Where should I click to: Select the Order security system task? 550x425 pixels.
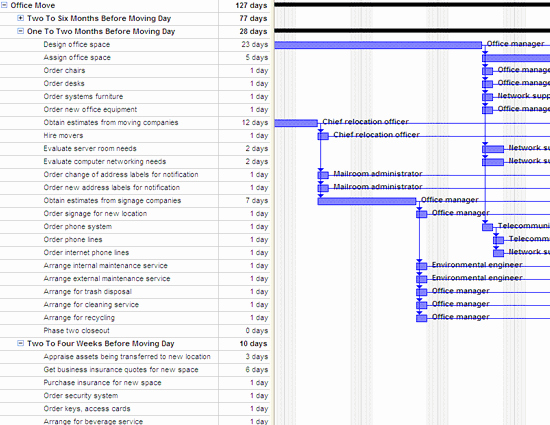coord(81,396)
